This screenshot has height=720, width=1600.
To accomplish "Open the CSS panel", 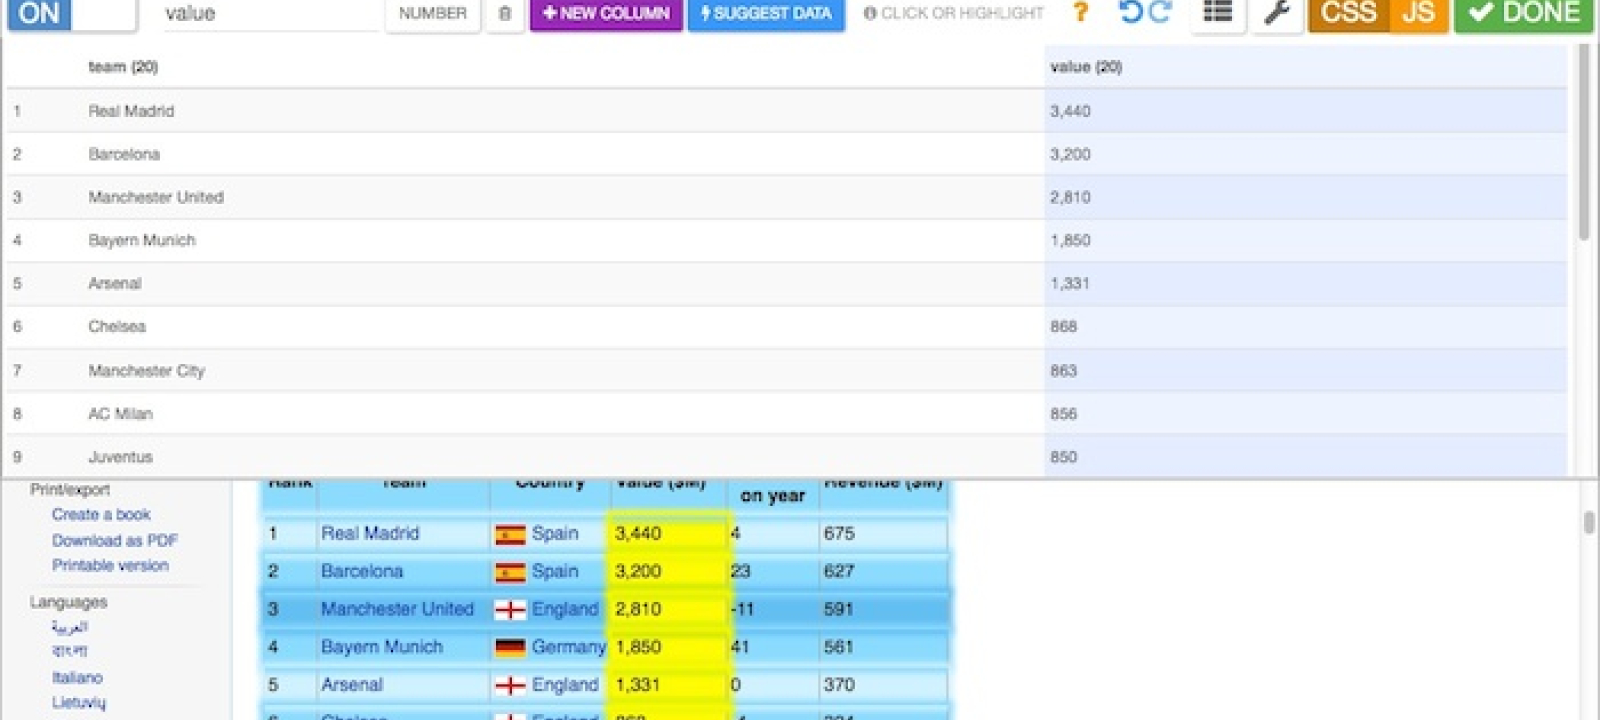I will 1348,14.
